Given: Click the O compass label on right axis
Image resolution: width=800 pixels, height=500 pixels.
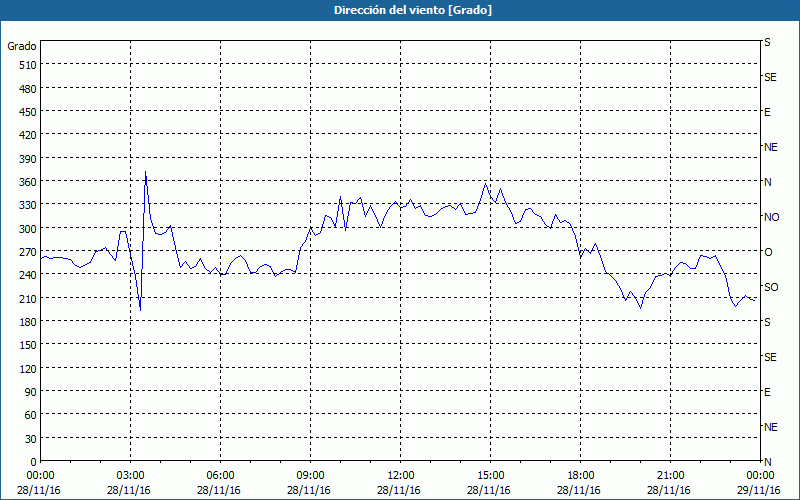Looking at the screenshot, I should pos(768,252).
